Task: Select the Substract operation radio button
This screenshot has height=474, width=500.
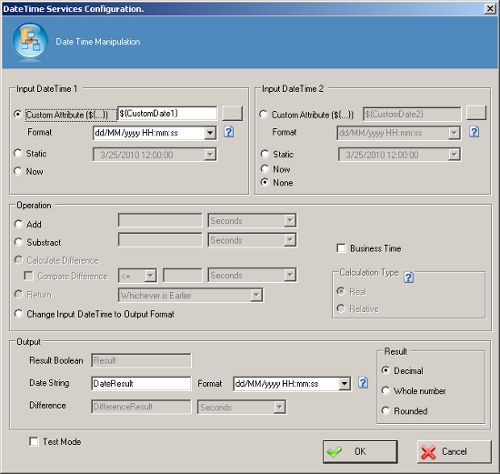Action: tap(18, 242)
